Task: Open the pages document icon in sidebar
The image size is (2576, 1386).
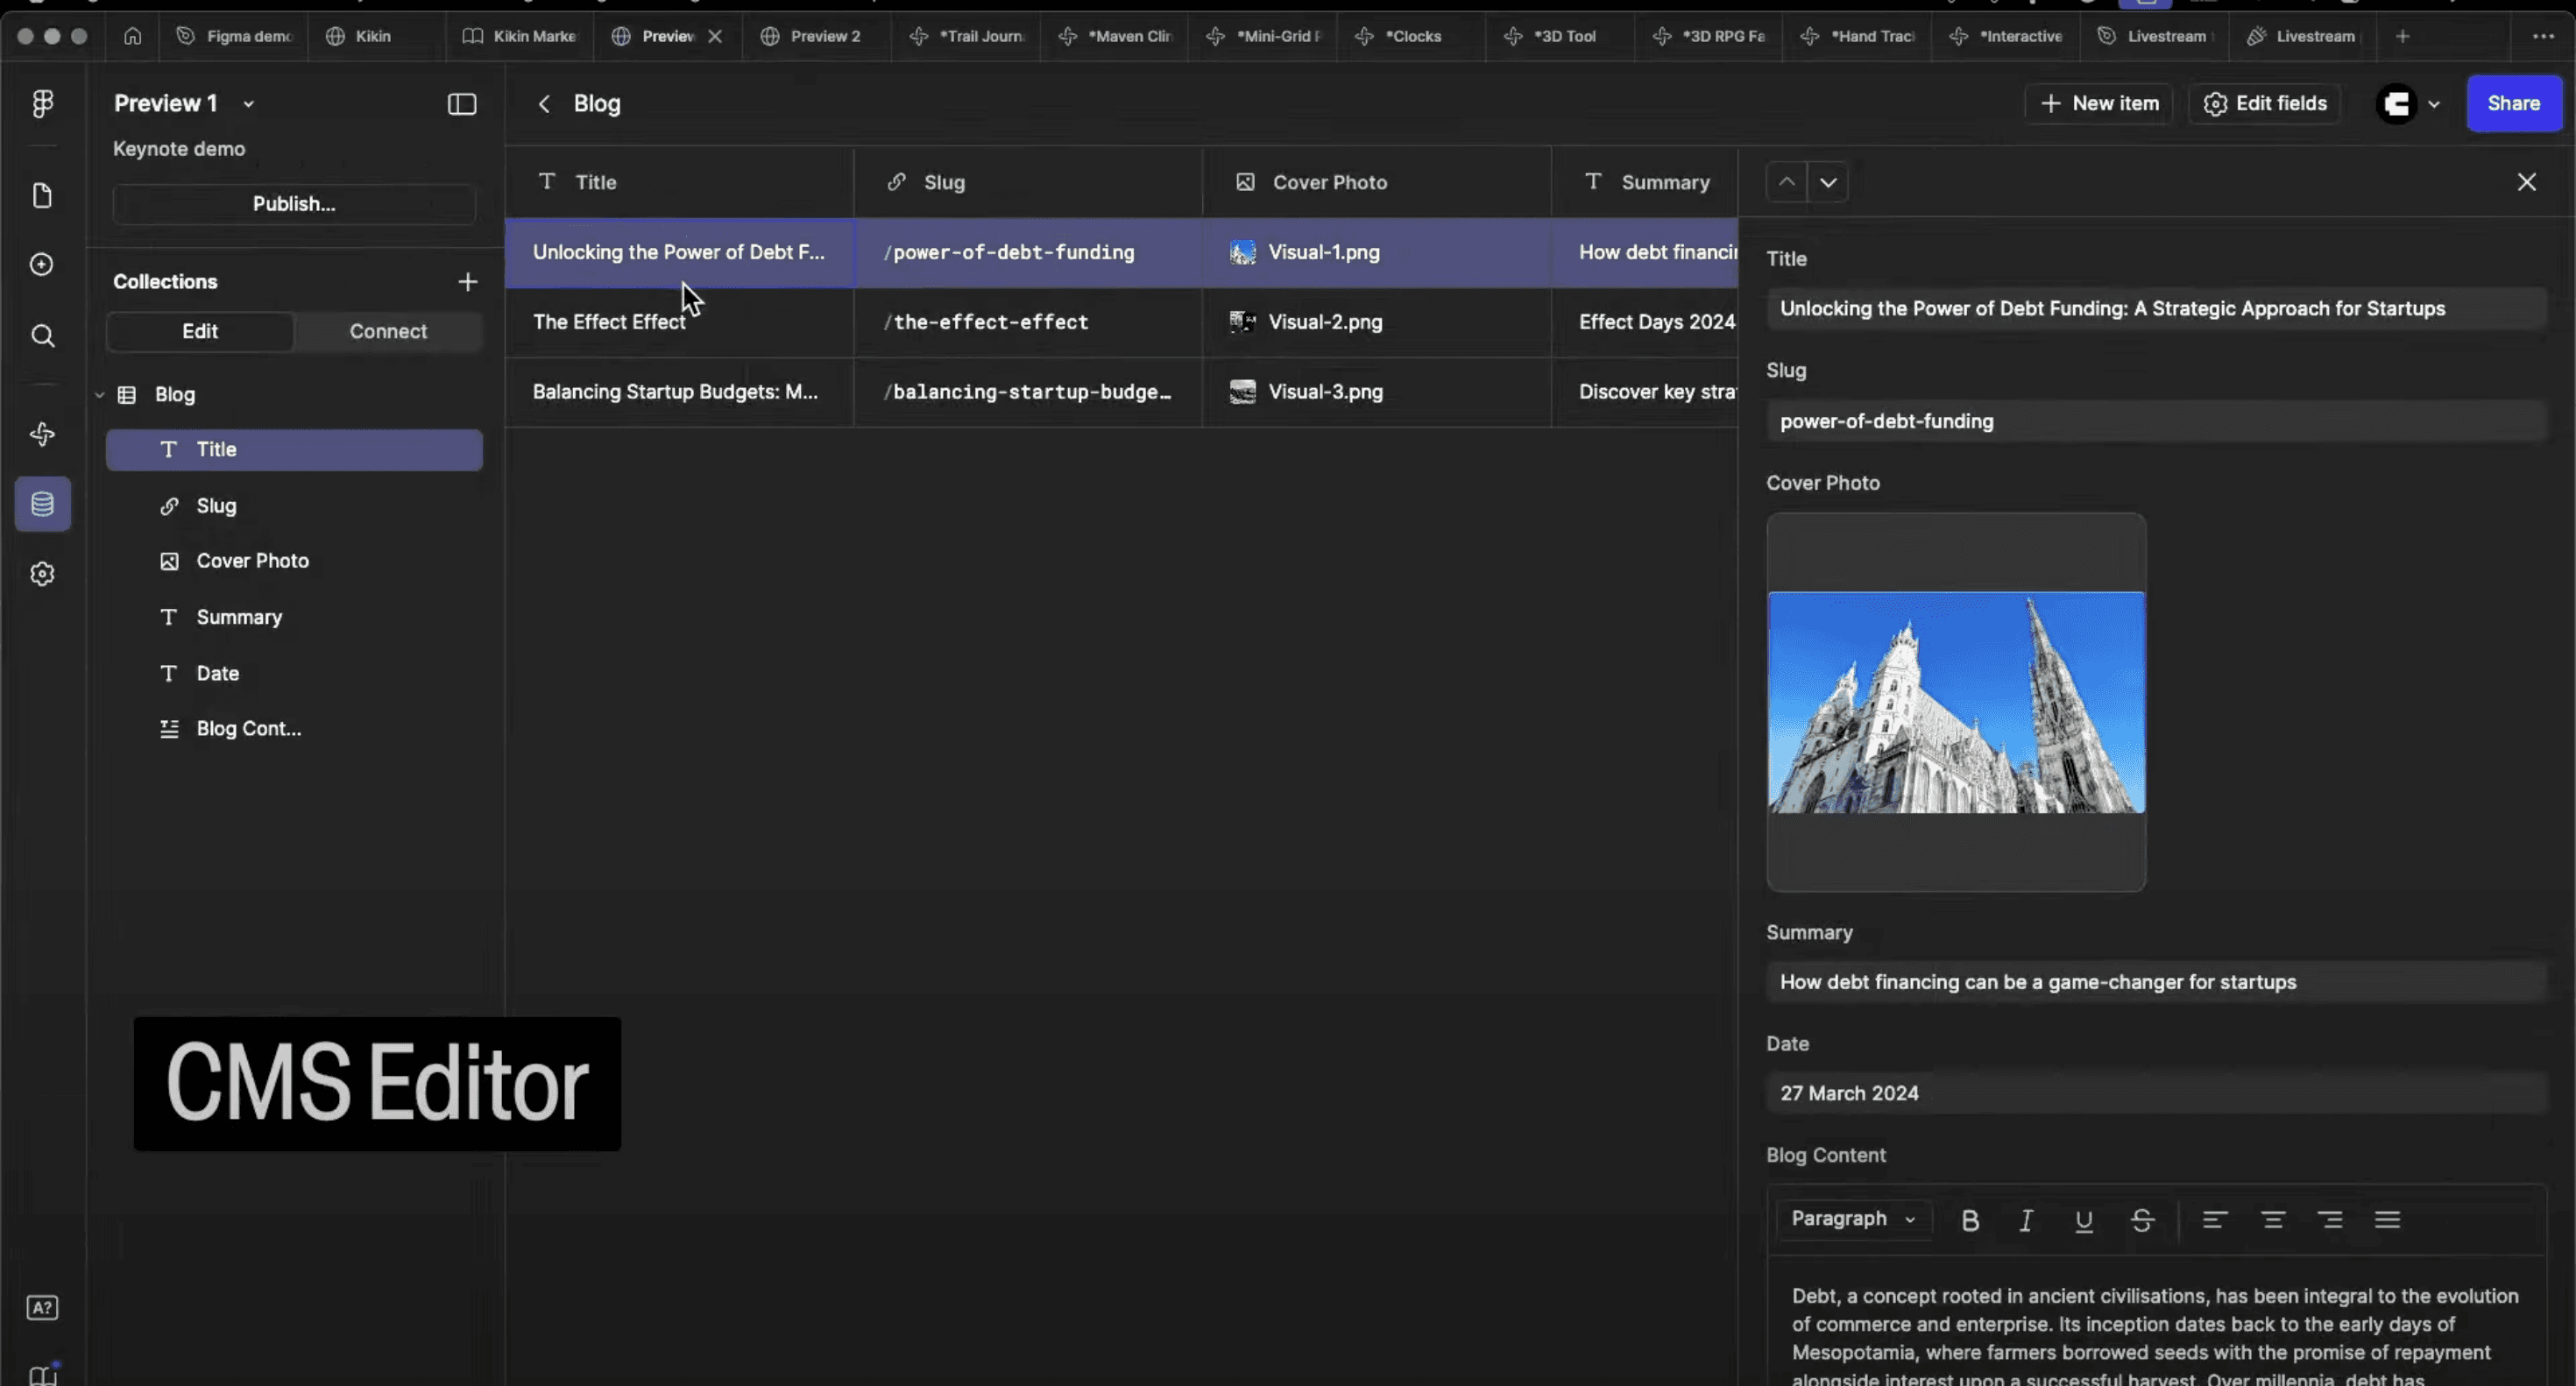Action: point(42,196)
